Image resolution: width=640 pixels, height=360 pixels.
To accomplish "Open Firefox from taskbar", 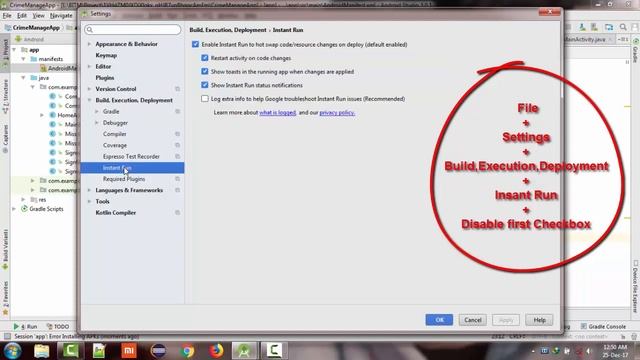I will [216, 351].
